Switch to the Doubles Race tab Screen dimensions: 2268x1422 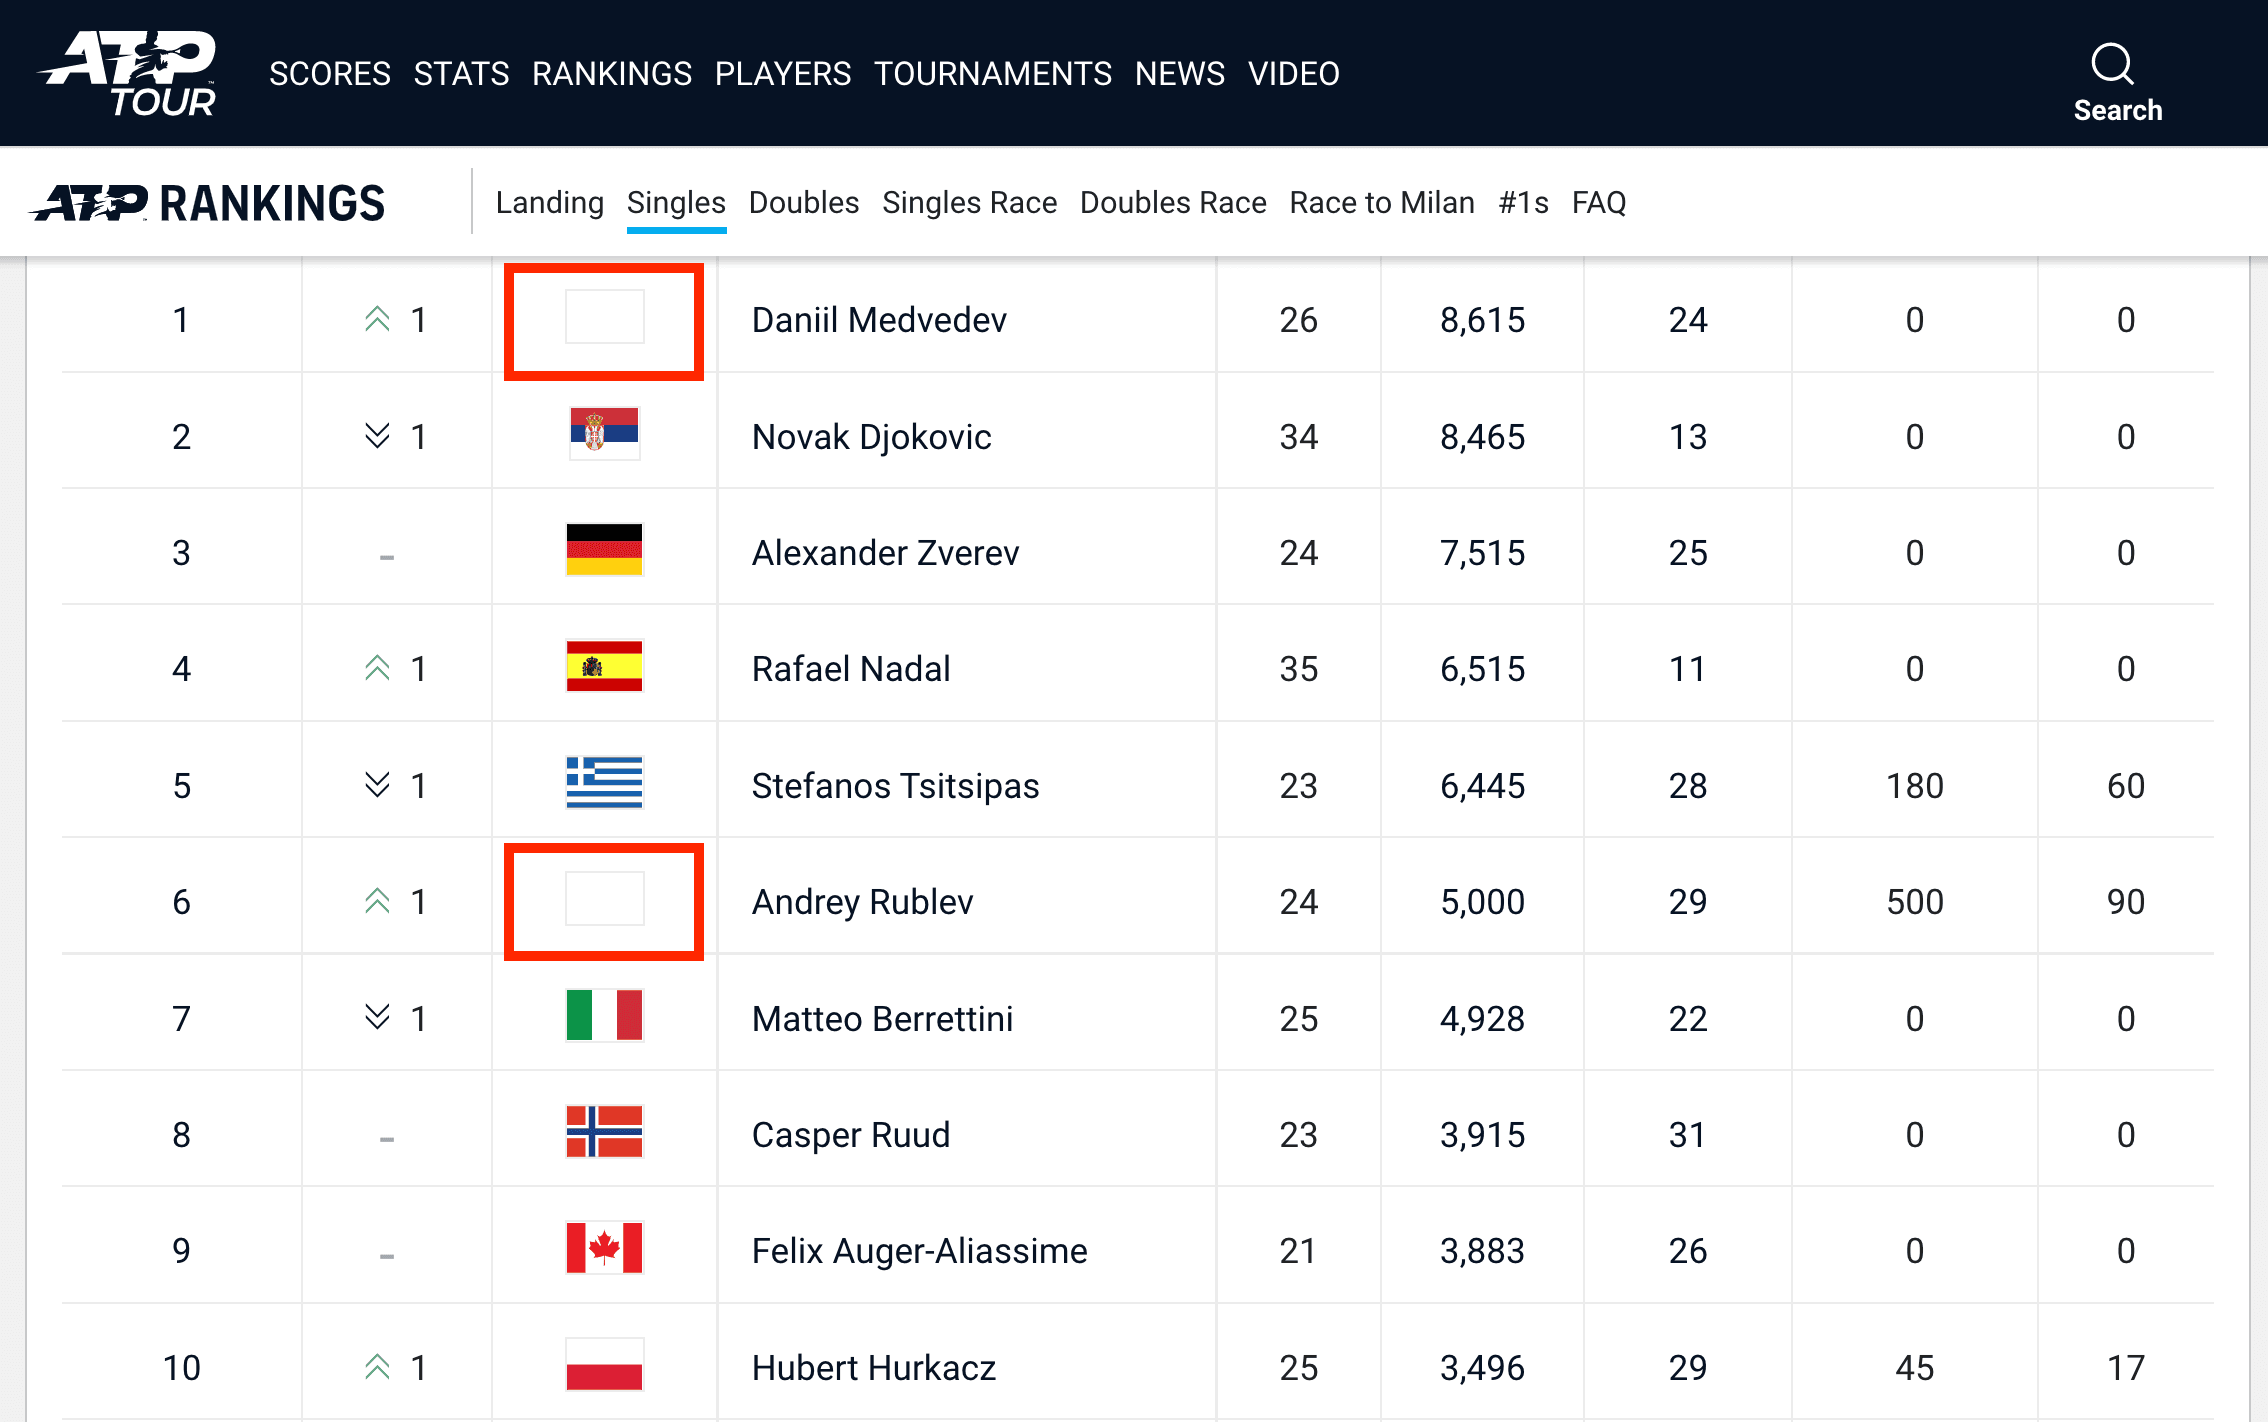1173,203
